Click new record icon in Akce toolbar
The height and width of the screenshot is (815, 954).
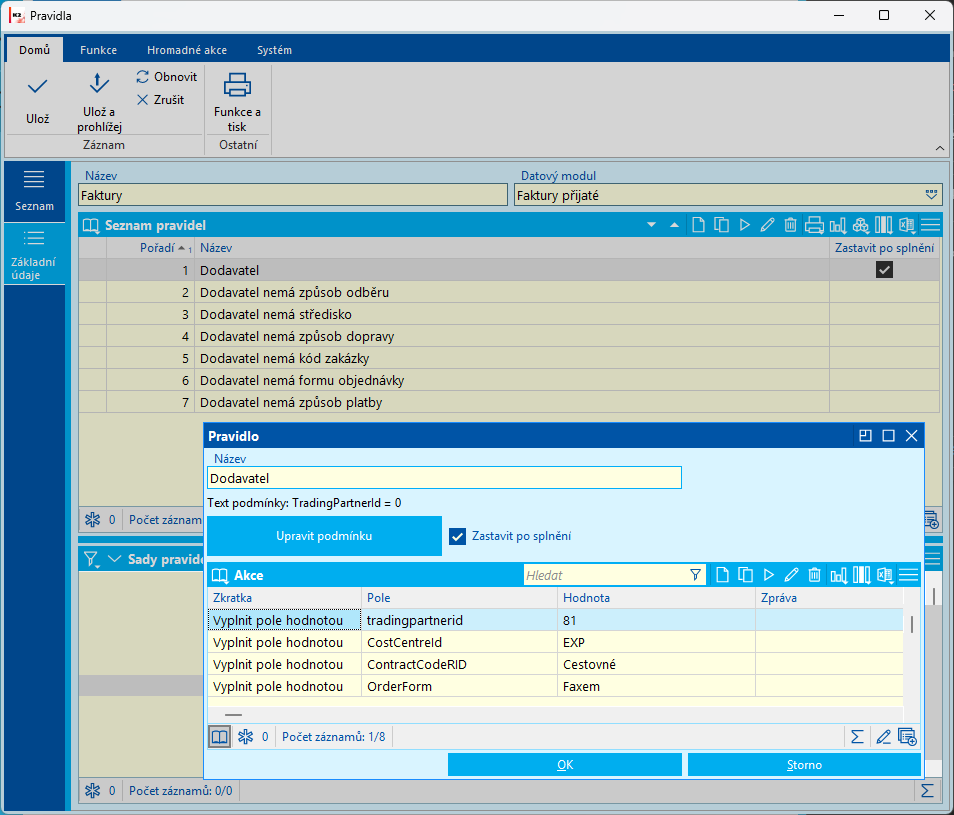722,575
